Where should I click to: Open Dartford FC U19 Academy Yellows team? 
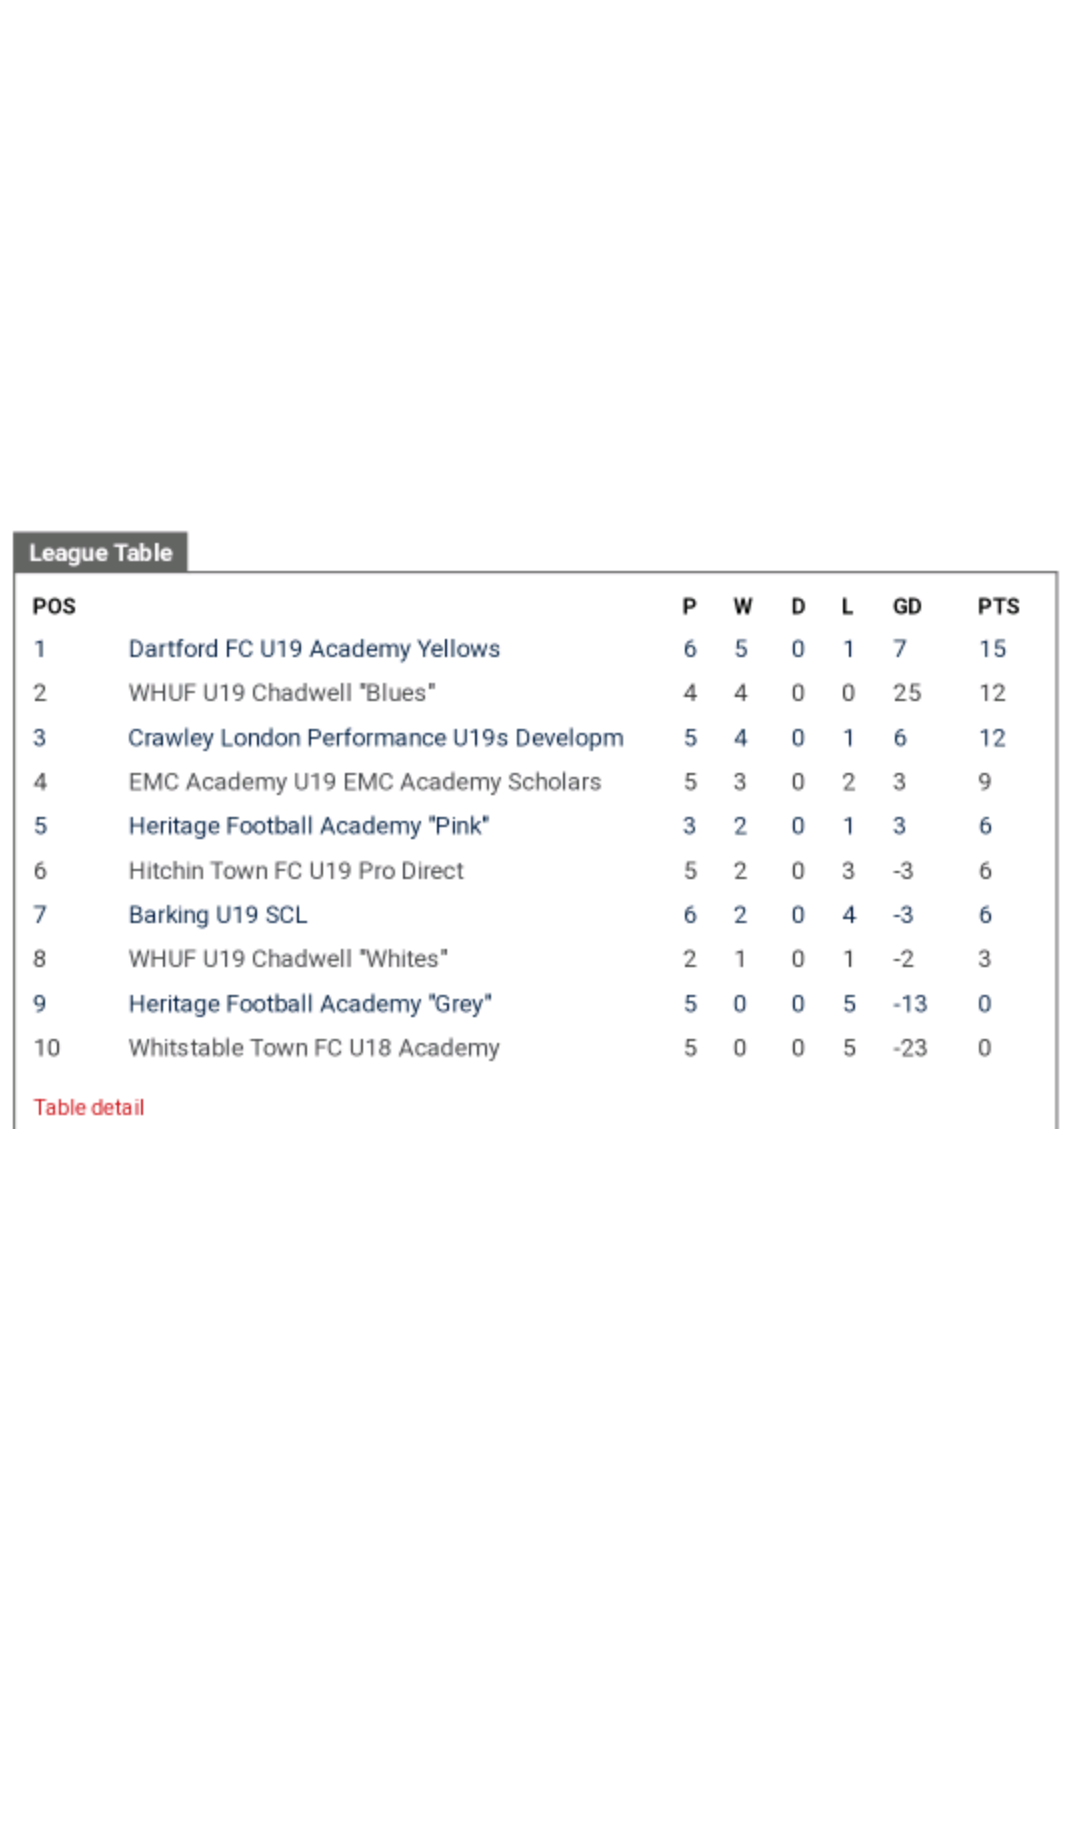click(314, 649)
